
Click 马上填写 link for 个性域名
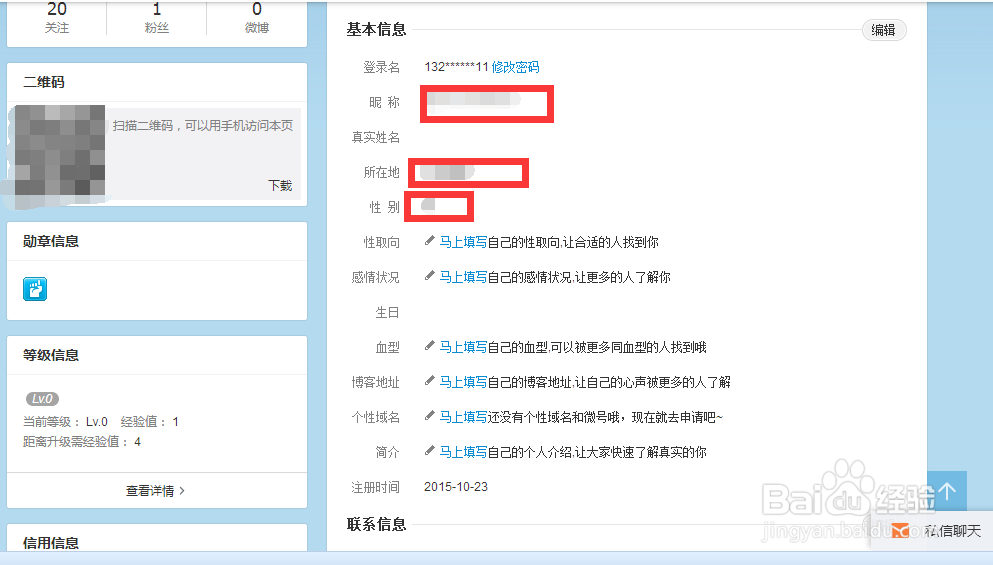tap(463, 417)
